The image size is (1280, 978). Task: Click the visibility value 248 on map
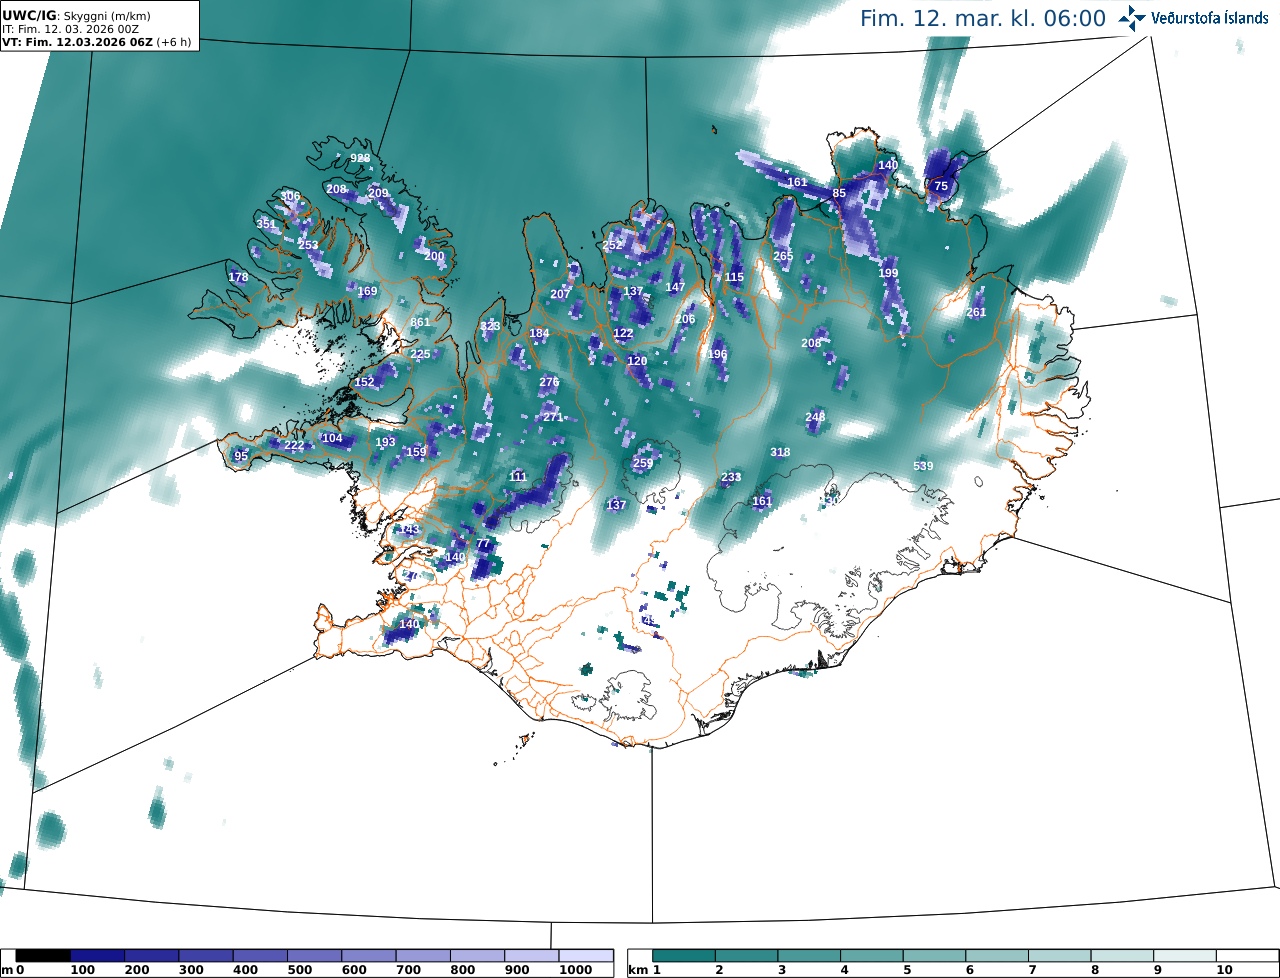pos(815,417)
